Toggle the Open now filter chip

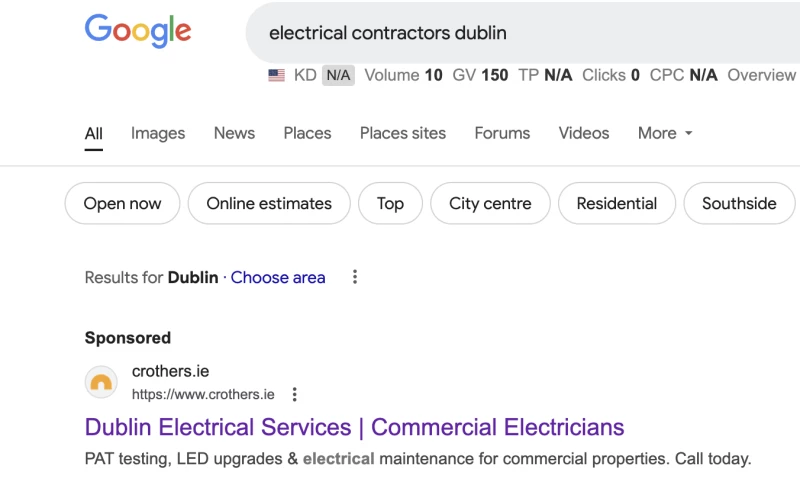click(x=122, y=203)
